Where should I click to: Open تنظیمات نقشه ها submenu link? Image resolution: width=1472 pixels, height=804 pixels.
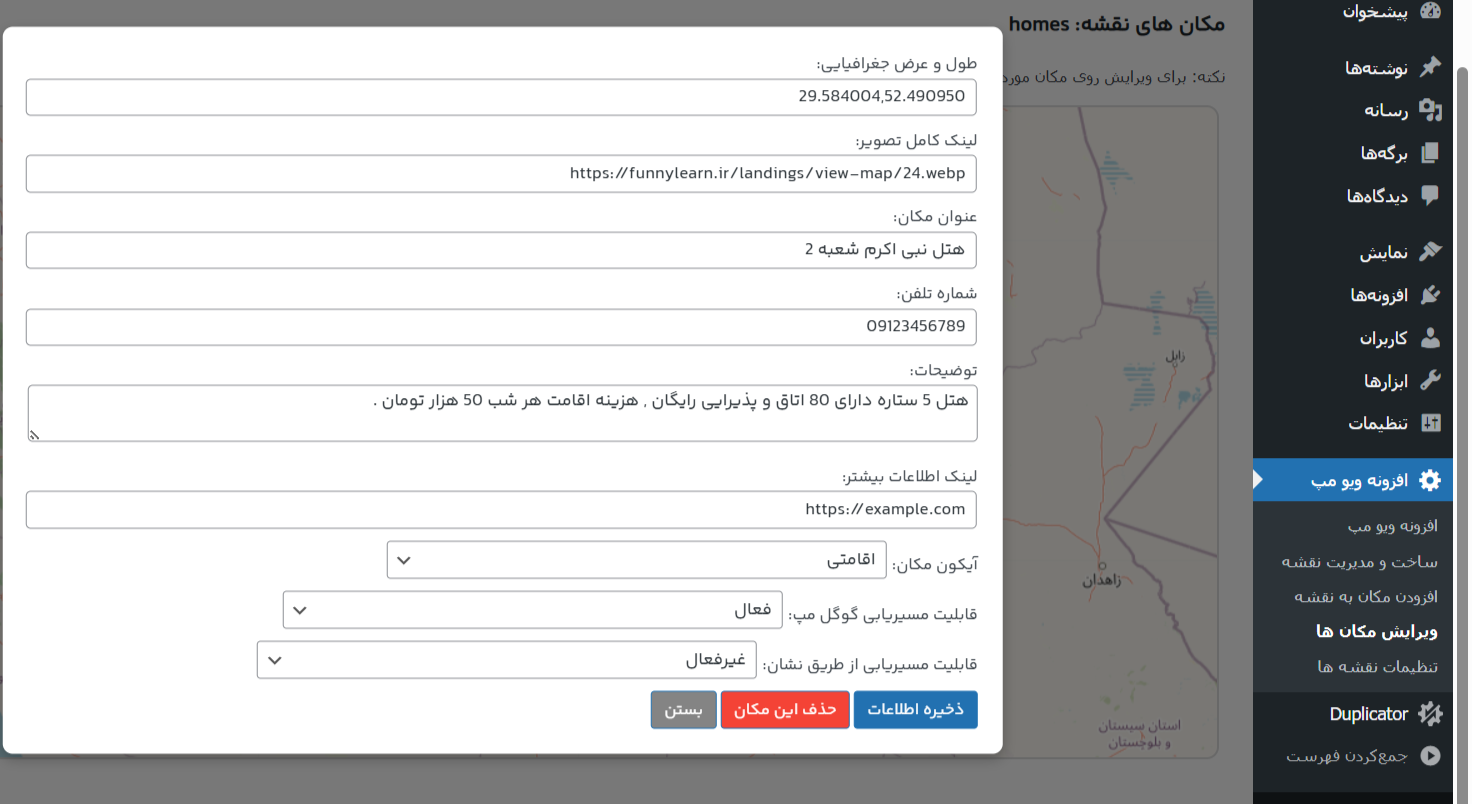point(1378,667)
